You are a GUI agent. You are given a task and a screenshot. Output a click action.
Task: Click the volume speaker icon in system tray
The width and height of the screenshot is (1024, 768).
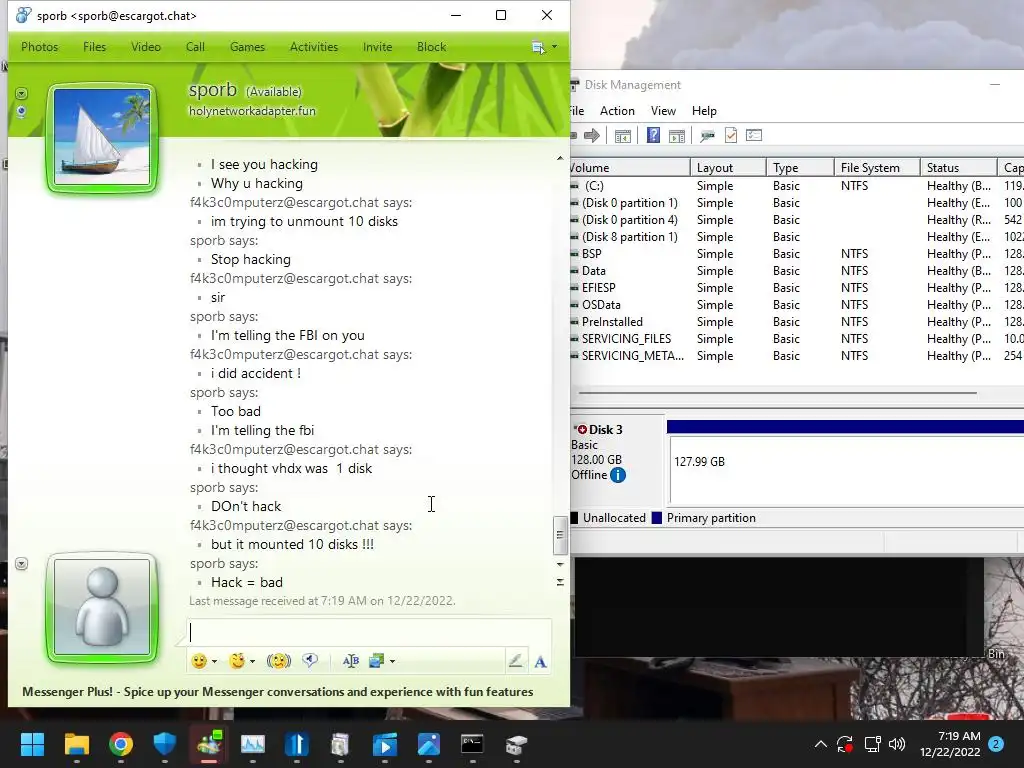897,744
